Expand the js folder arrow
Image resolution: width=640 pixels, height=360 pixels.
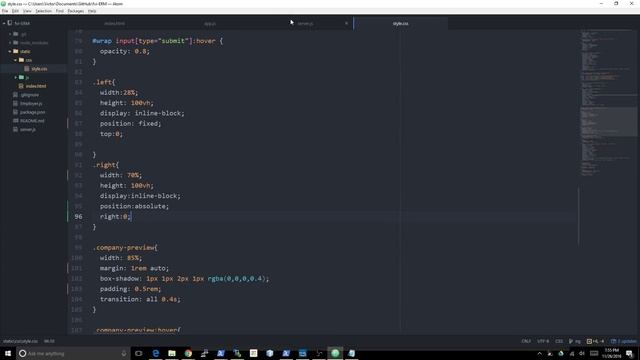click(16, 77)
